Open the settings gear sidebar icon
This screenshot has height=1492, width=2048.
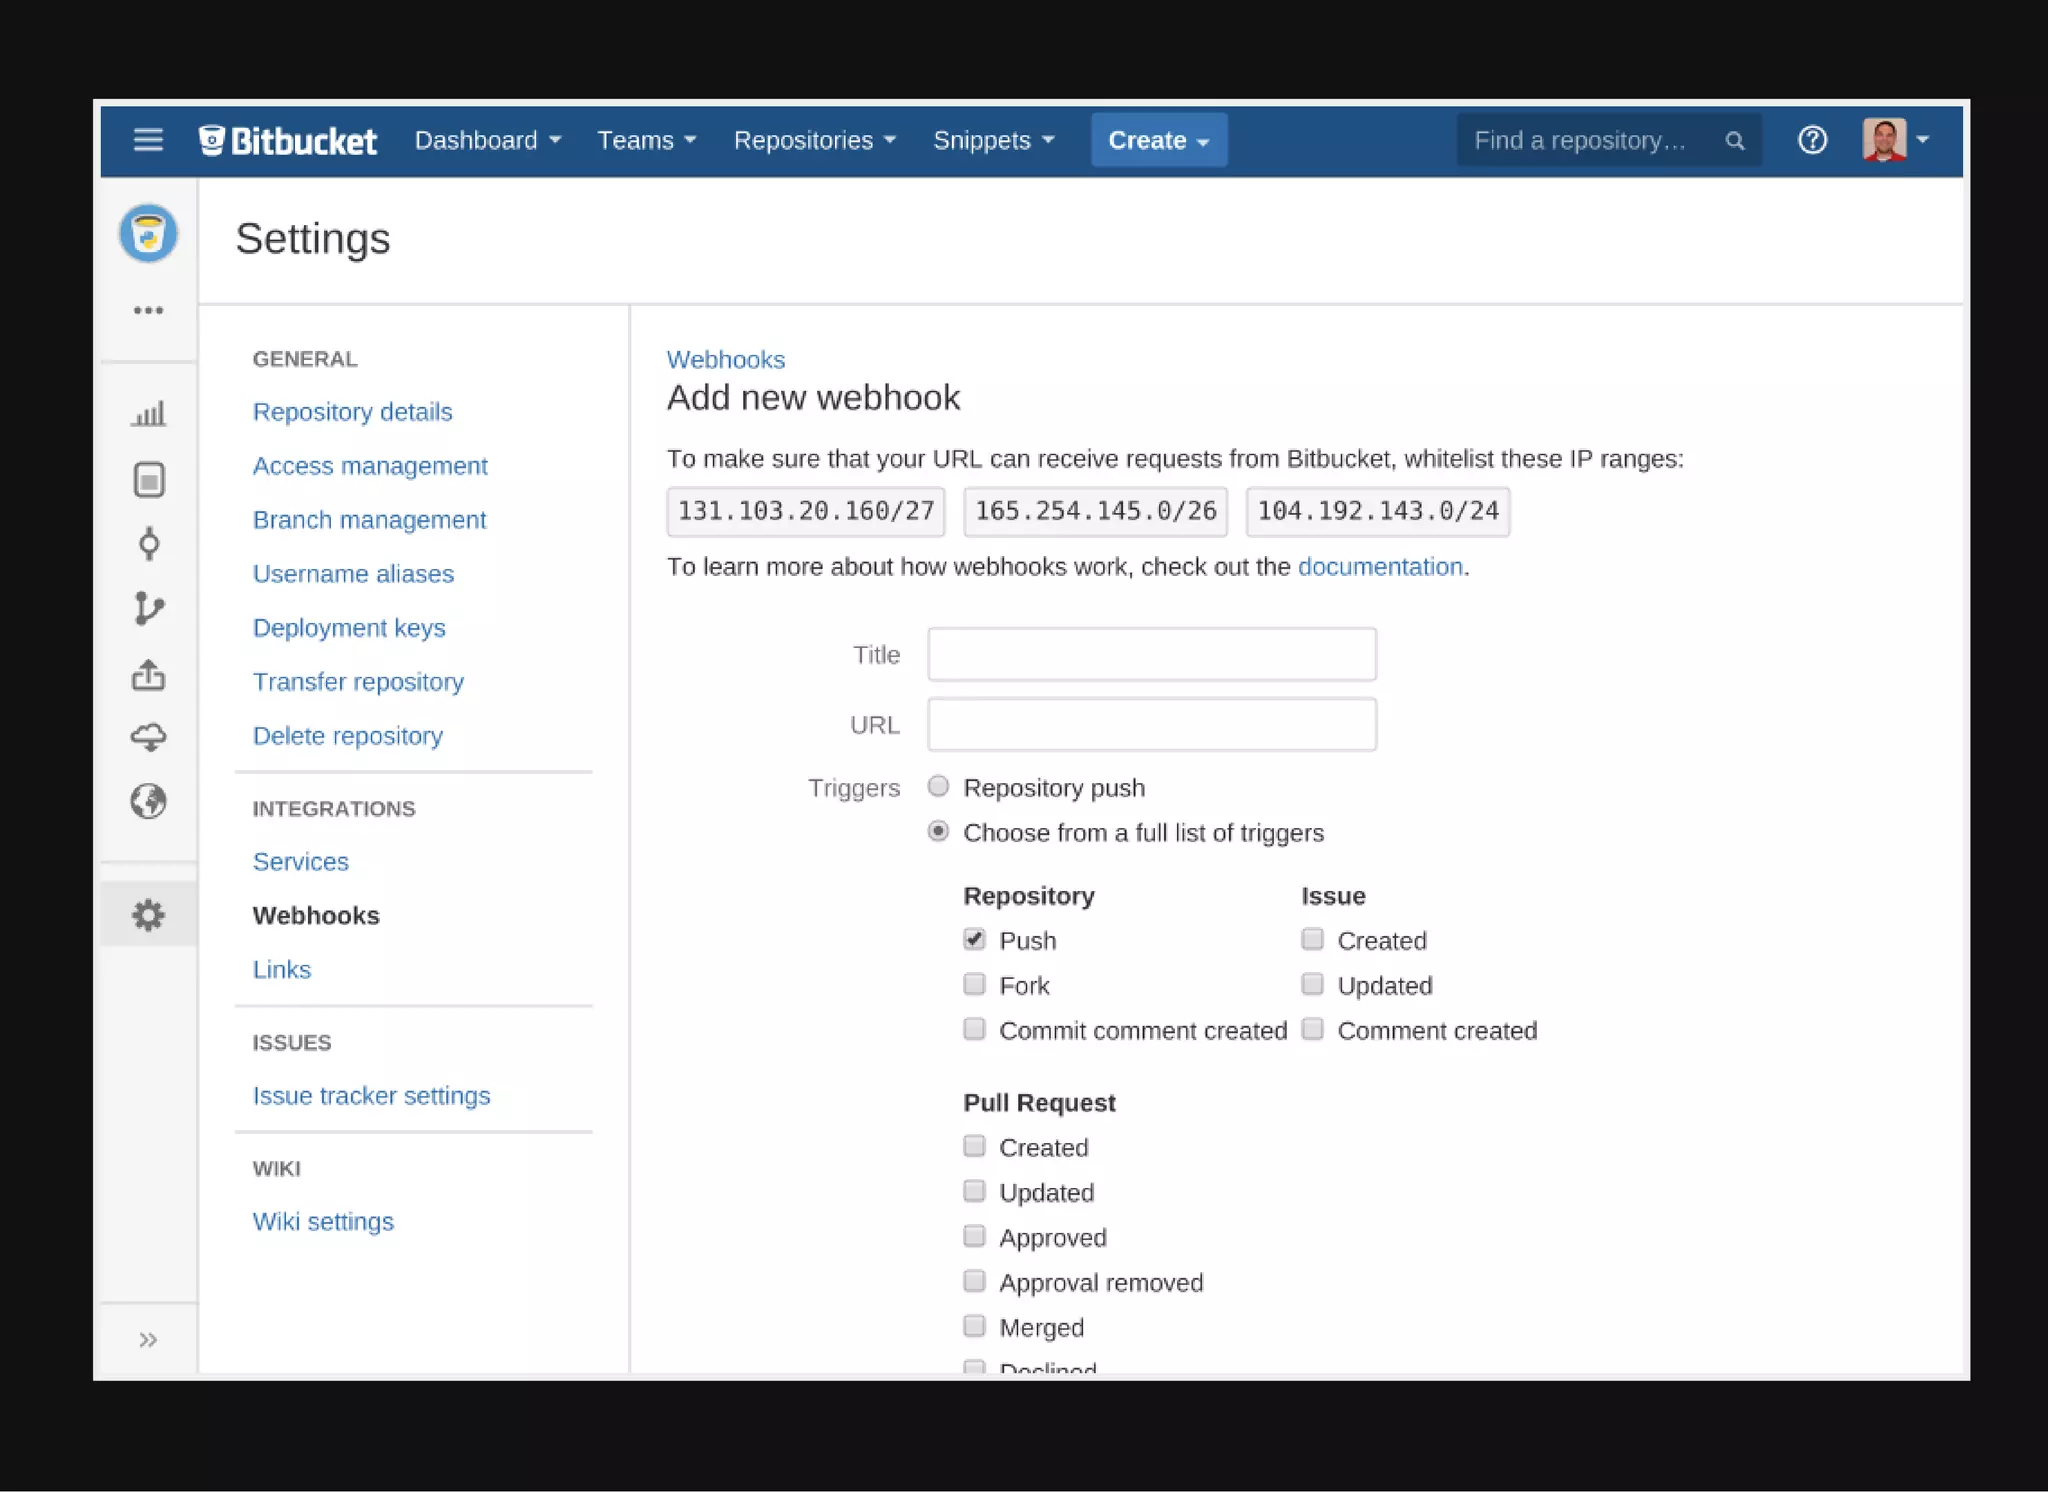click(x=148, y=915)
